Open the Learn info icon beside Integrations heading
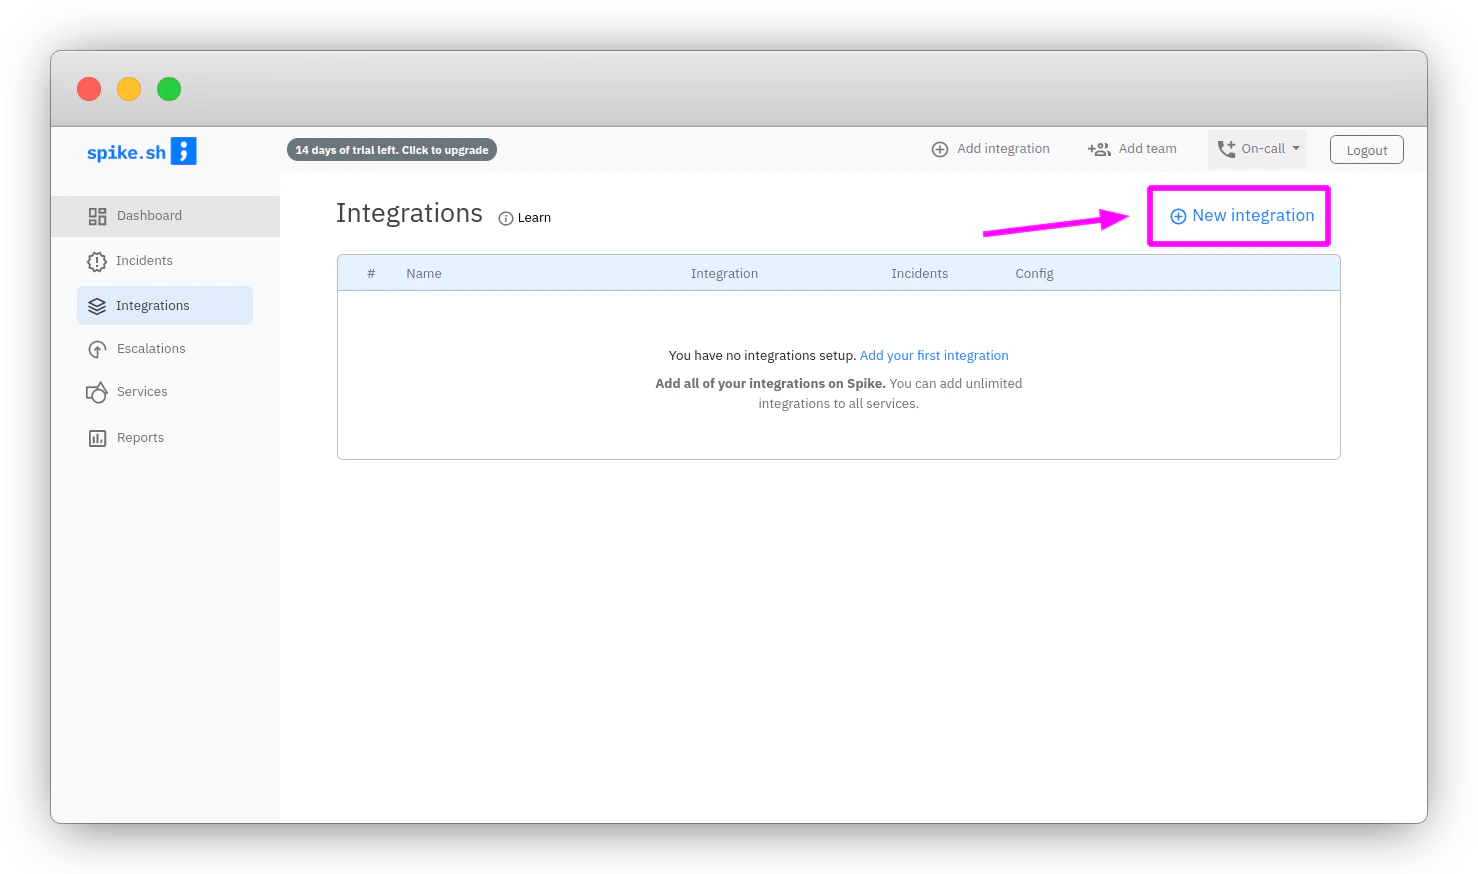 (505, 217)
